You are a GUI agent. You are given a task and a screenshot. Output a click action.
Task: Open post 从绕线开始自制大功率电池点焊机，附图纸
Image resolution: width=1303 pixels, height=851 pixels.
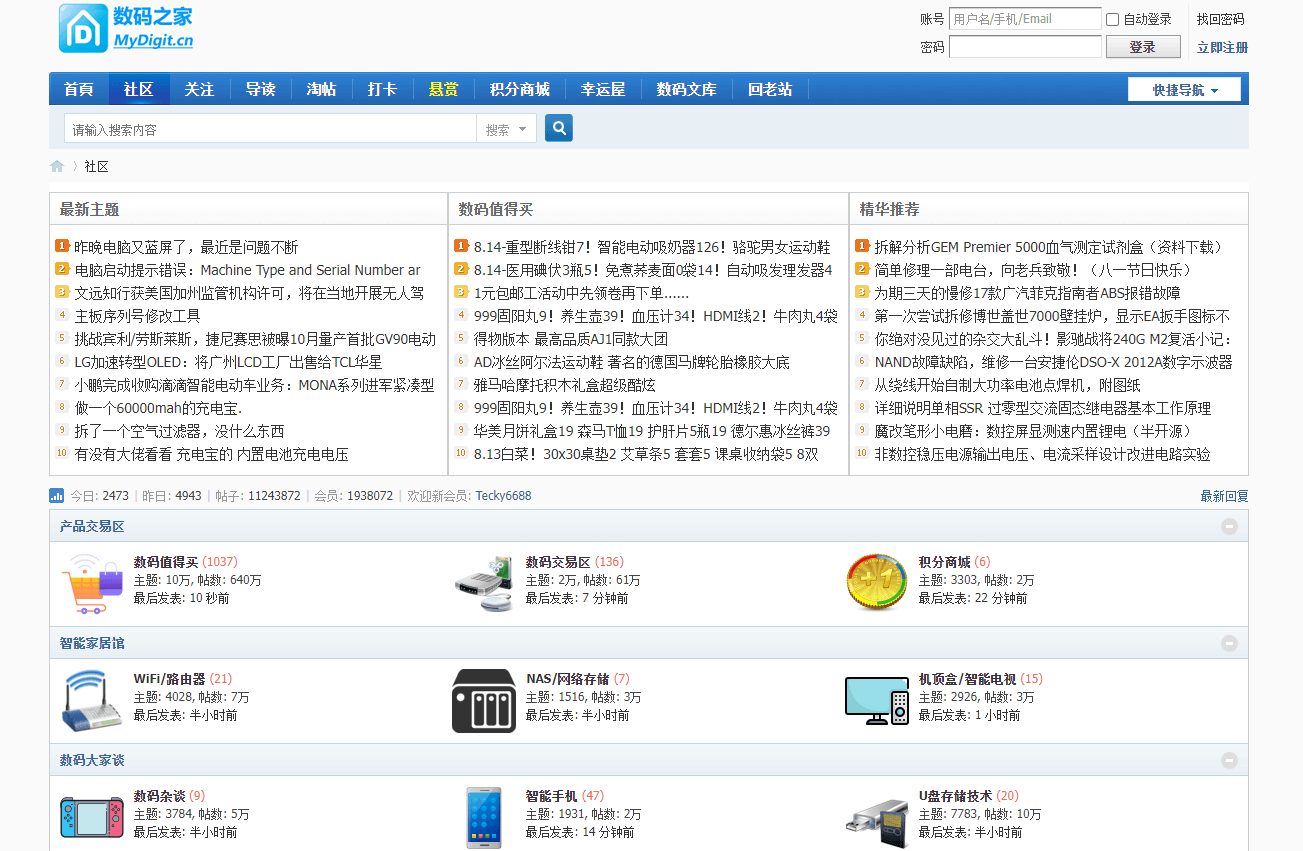tap(1008, 385)
